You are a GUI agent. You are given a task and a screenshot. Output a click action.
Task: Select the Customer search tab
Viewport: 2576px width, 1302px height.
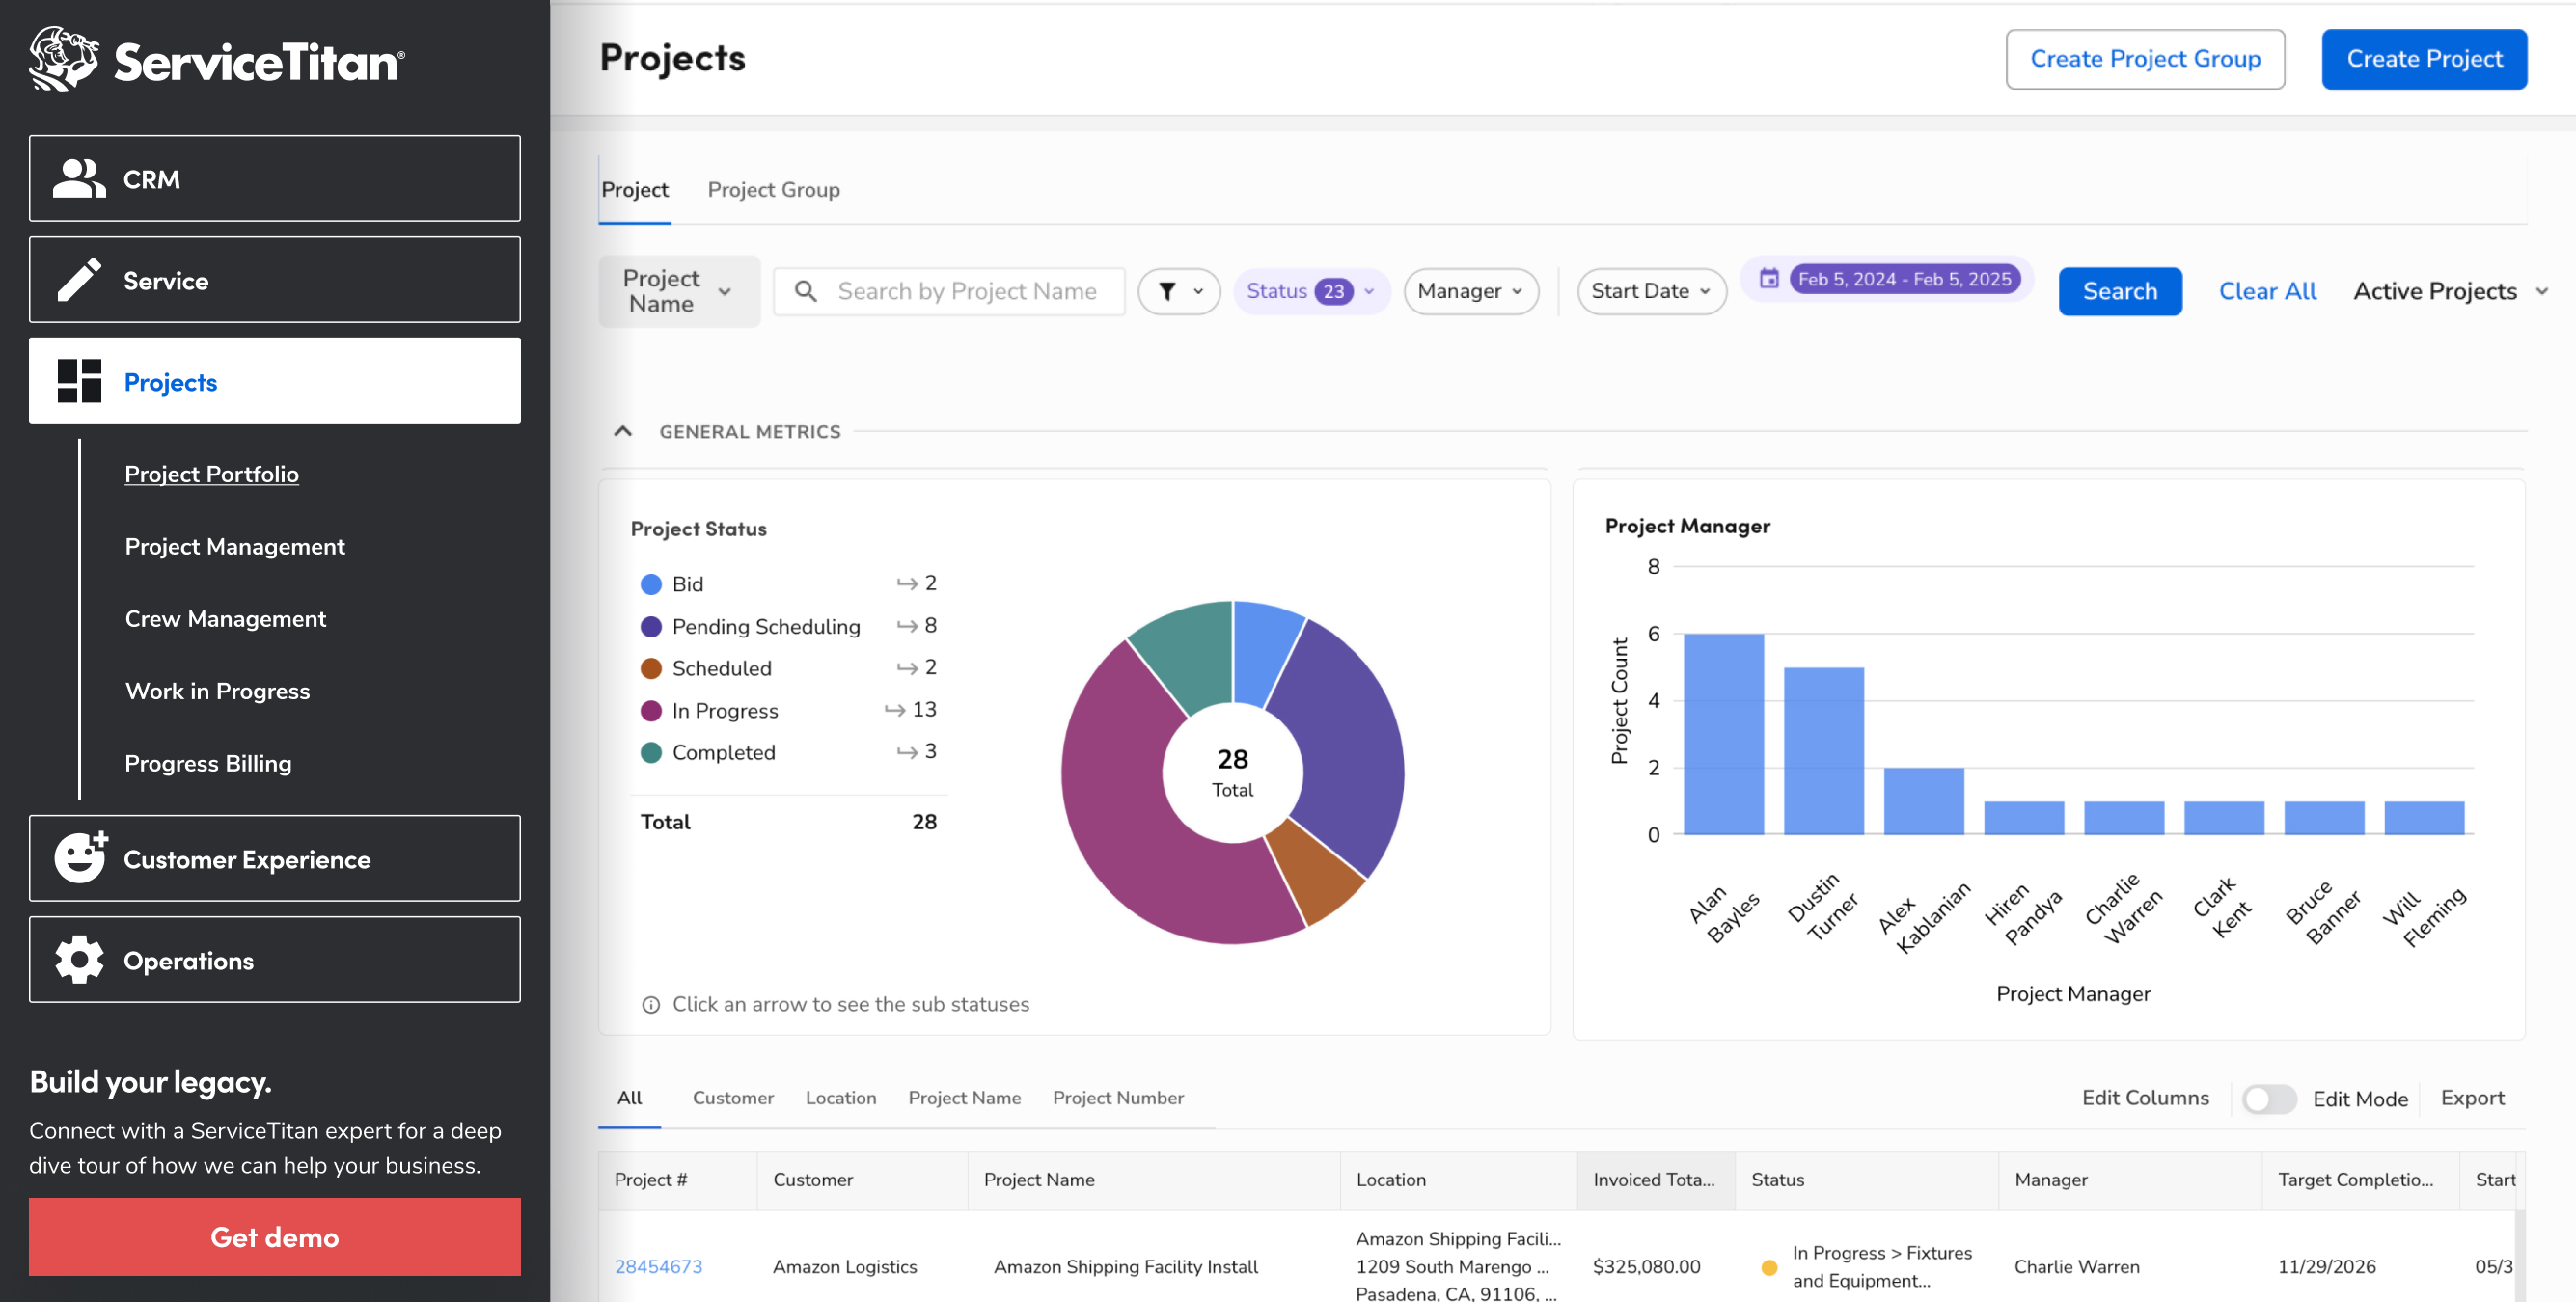point(732,1097)
